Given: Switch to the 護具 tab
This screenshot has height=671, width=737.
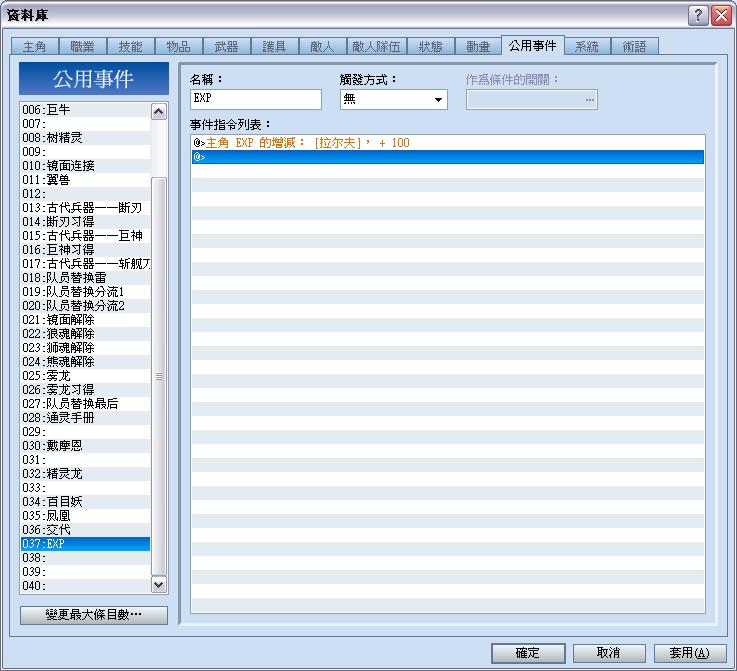Looking at the screenshot, I should [274, 47].
